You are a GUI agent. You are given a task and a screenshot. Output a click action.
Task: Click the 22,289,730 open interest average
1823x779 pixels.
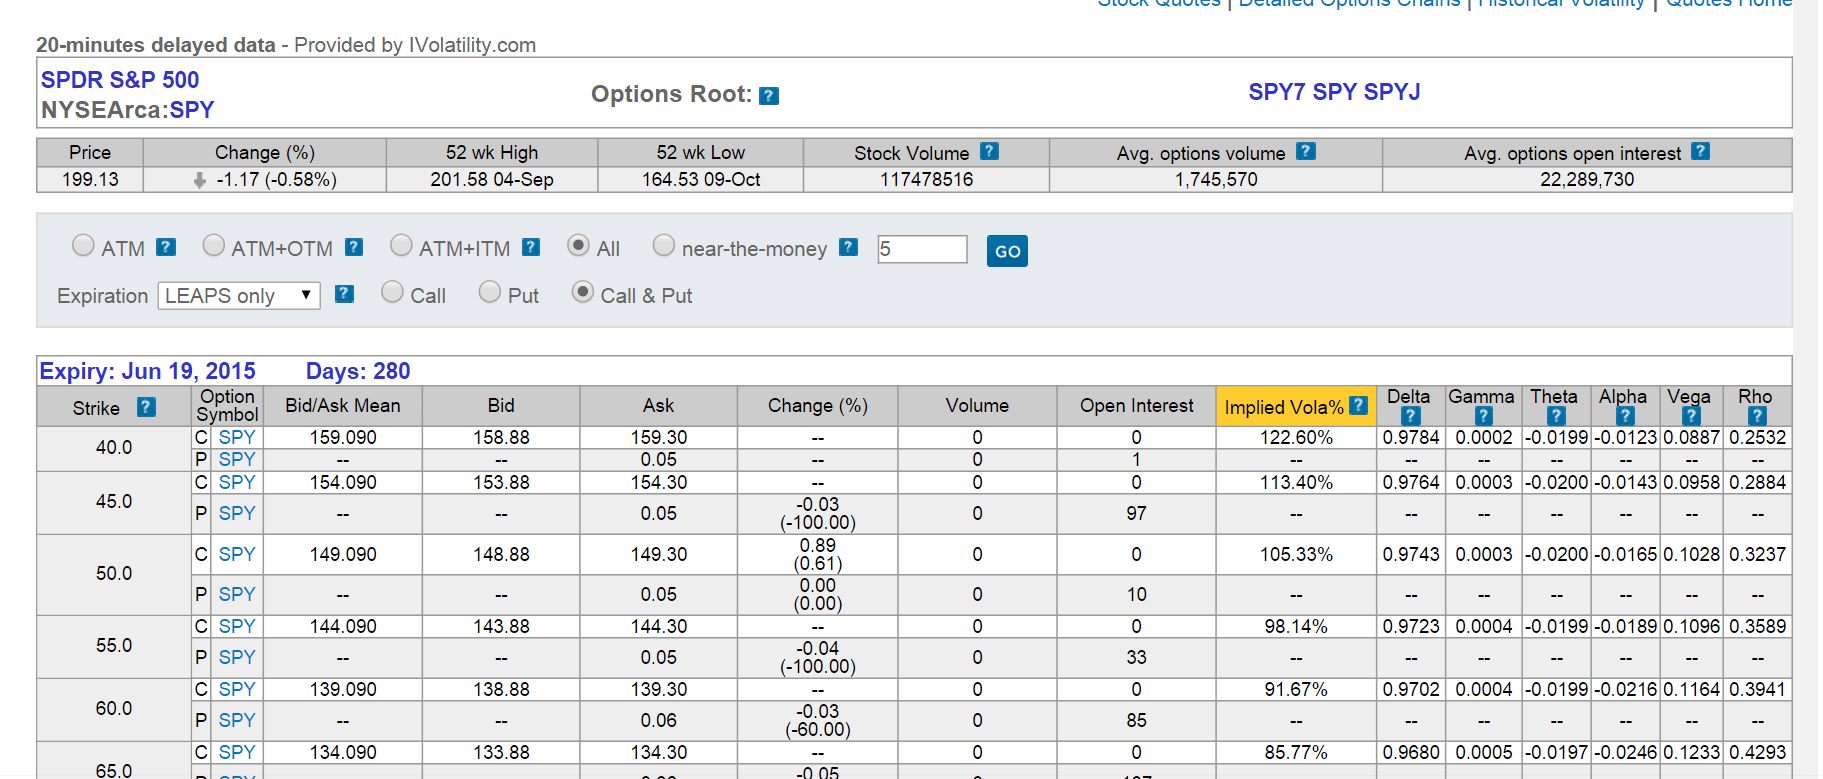[1587, 179]
